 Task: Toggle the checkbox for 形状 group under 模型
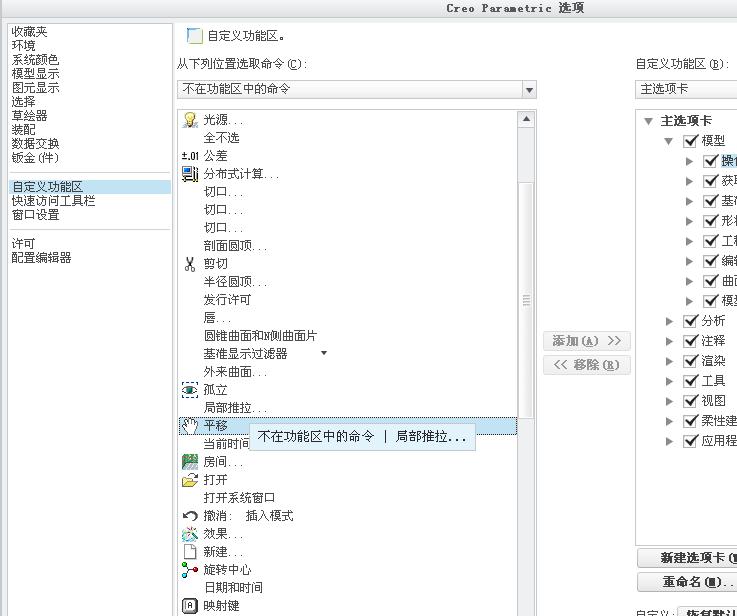710,221
